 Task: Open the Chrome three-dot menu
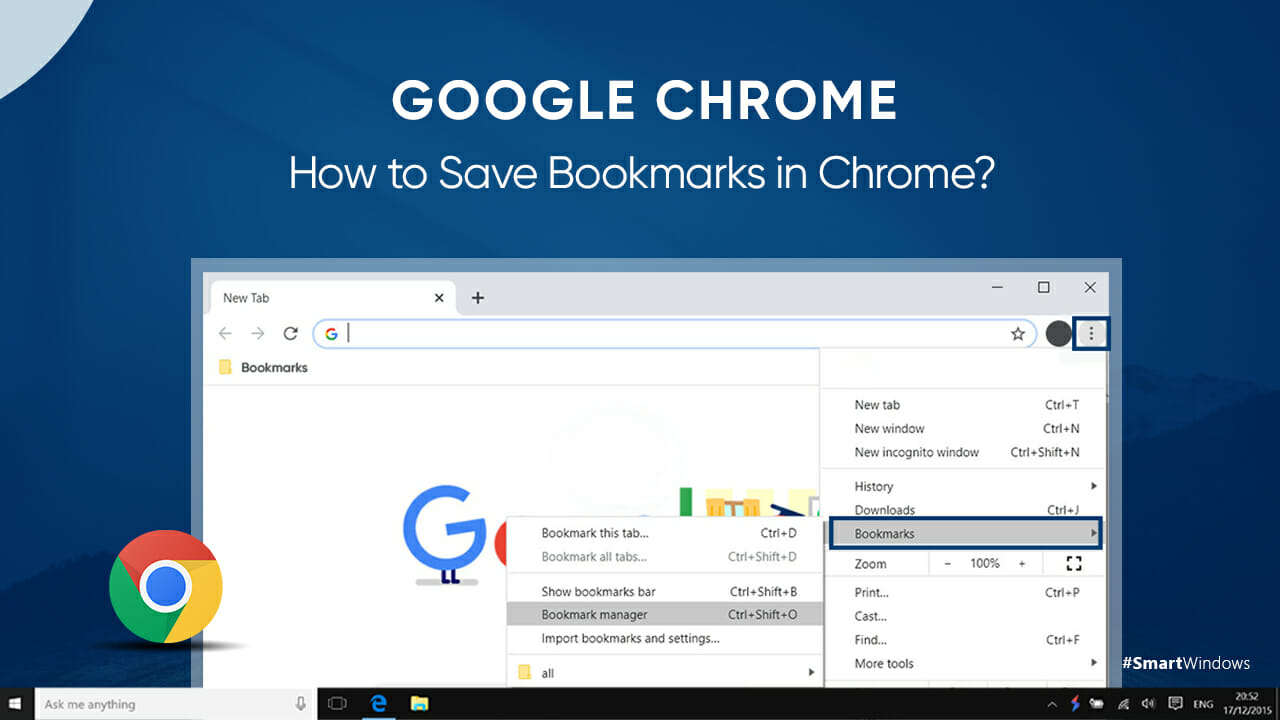click(1090, 333)
